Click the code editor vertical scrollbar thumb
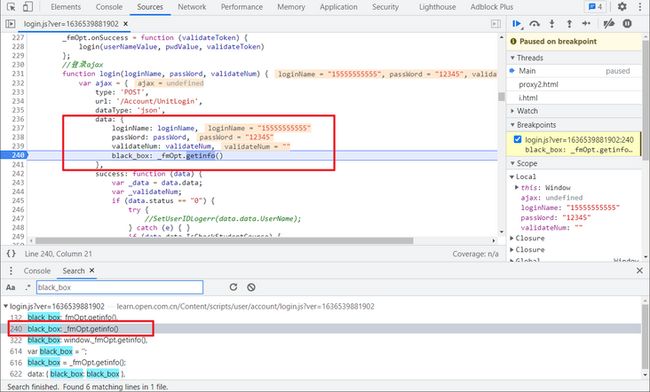Image resolution: width=650 pixels, height=392 pixels. coord(501,97)
